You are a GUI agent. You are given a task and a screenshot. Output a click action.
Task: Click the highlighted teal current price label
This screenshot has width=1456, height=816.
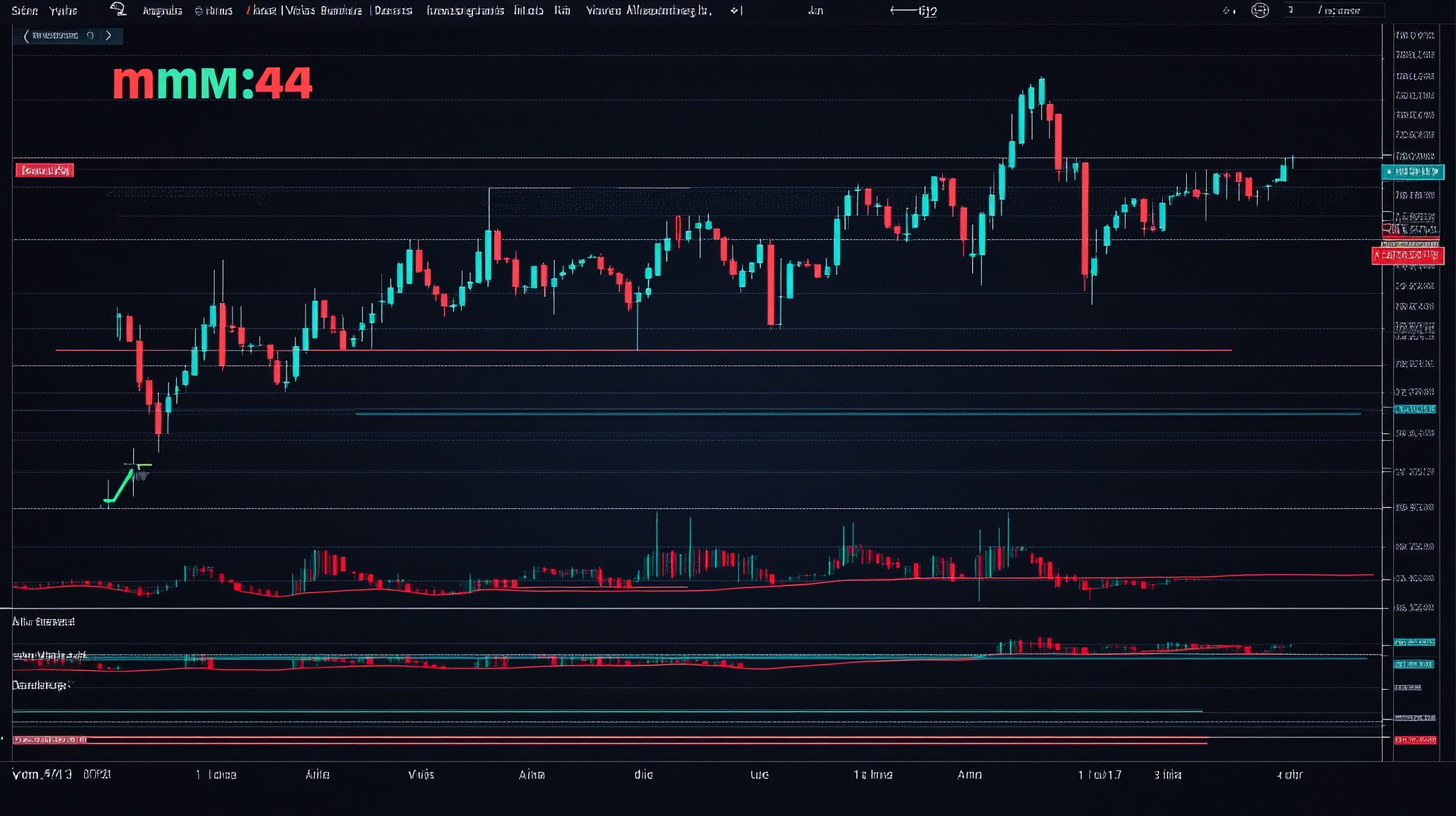1413,171
